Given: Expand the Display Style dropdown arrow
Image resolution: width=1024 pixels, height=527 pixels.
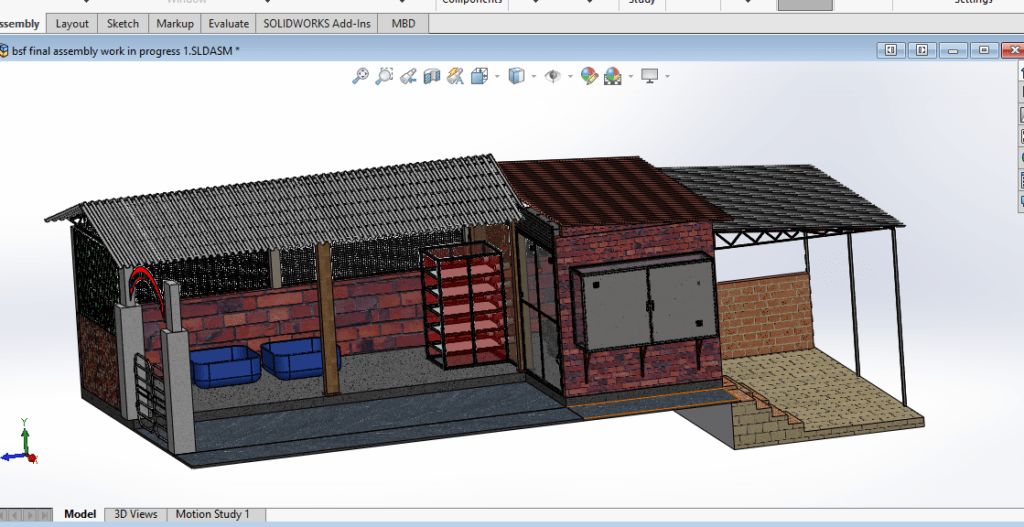Looking at the screenshot, I should coord(533,77).
